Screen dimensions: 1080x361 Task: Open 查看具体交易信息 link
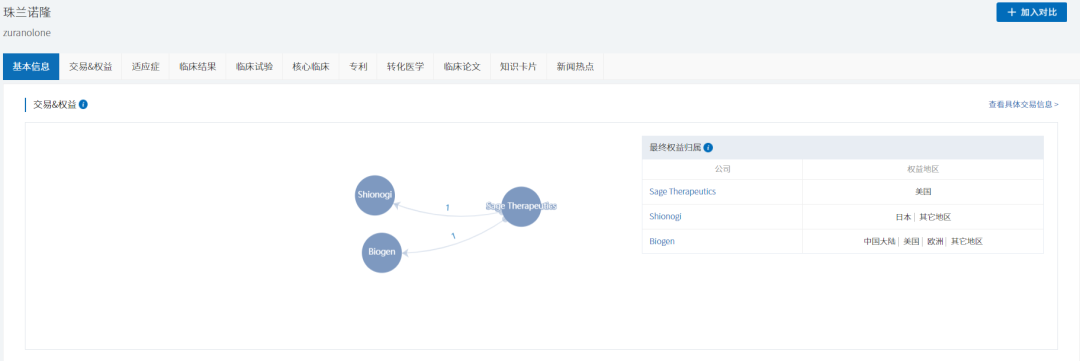[x=1023, y=105]
